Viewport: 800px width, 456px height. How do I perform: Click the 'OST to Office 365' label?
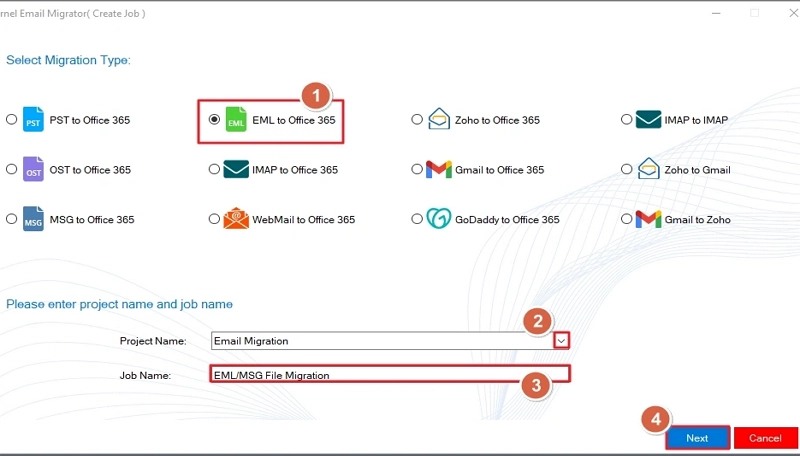90,170
